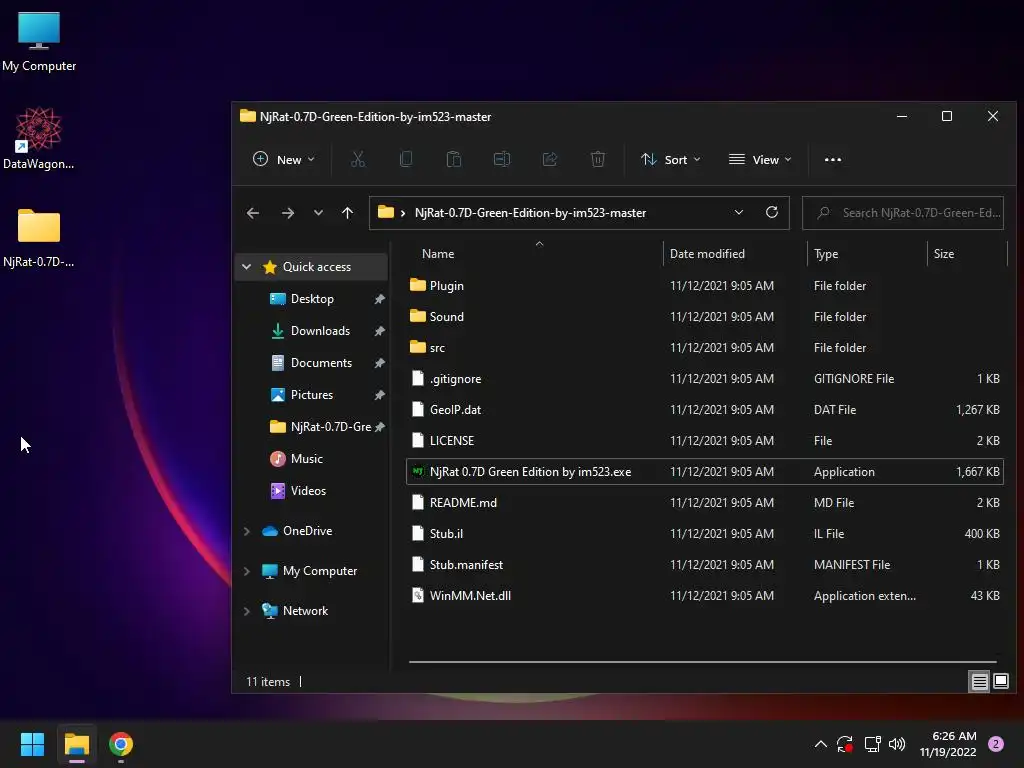Click the Search NjRat folder box
The height and width of the screenshot is (768, 1024).
pyautogui.click(x=903, y=213)
